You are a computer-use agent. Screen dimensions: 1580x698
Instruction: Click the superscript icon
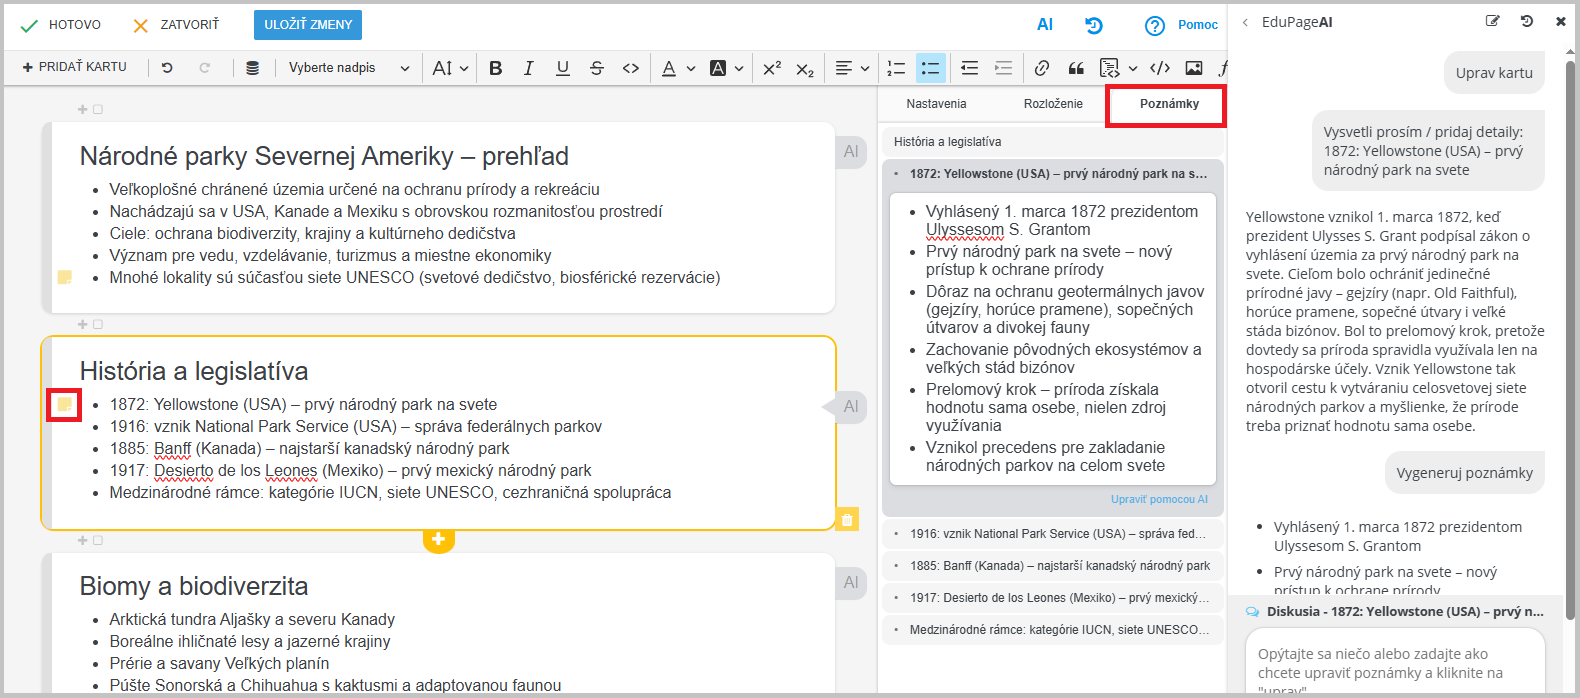click(x=772, y=68)
